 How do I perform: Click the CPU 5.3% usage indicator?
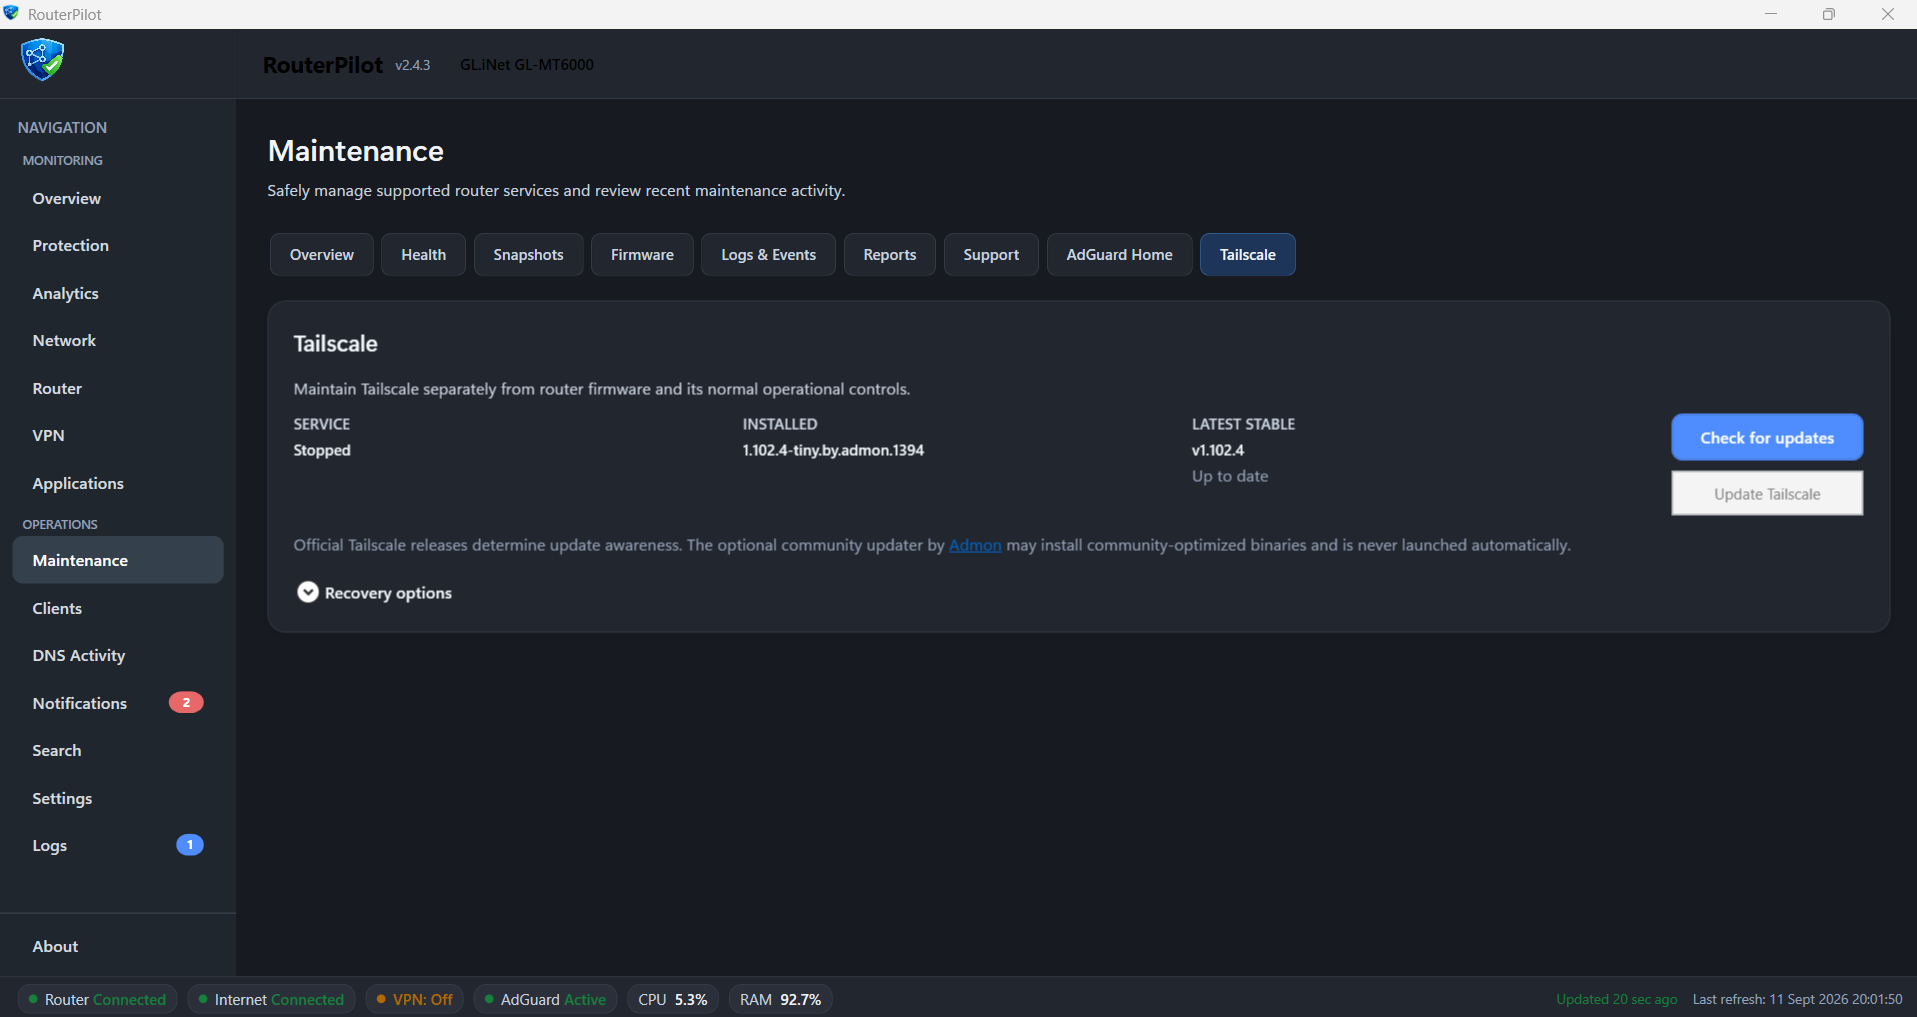(673, 999)
